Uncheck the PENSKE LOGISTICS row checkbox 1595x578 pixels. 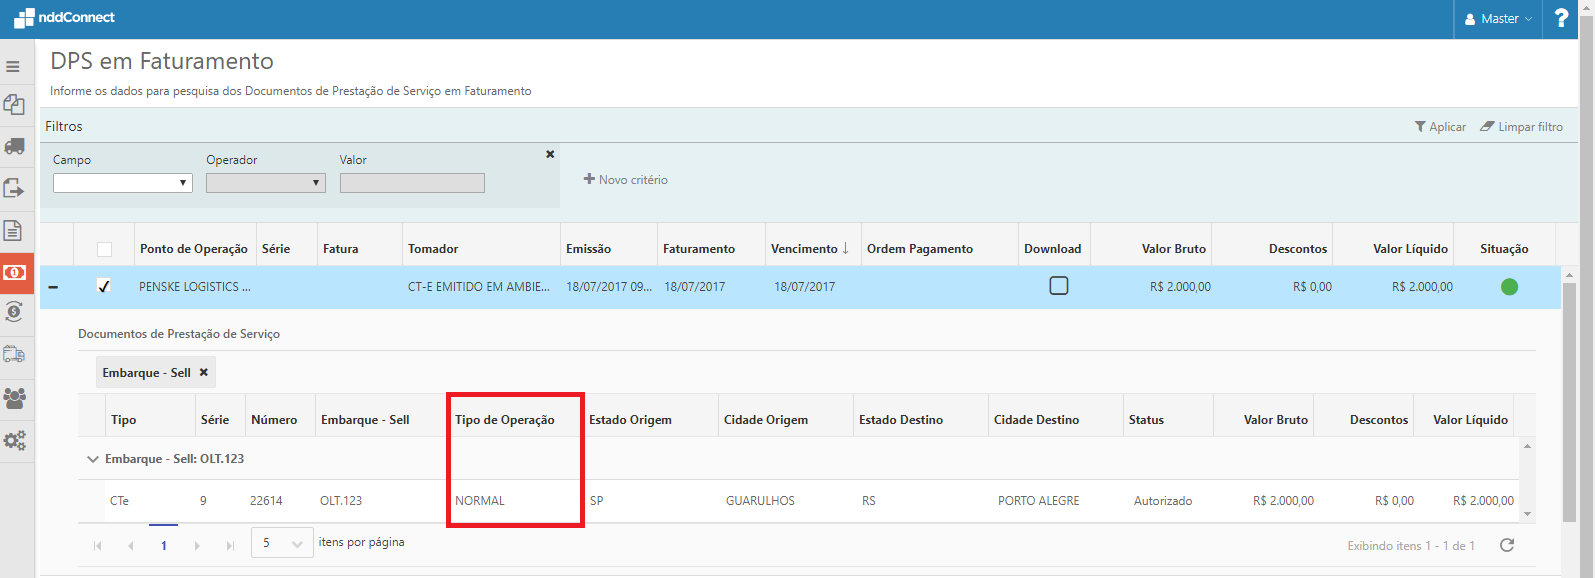coord(103,286)
